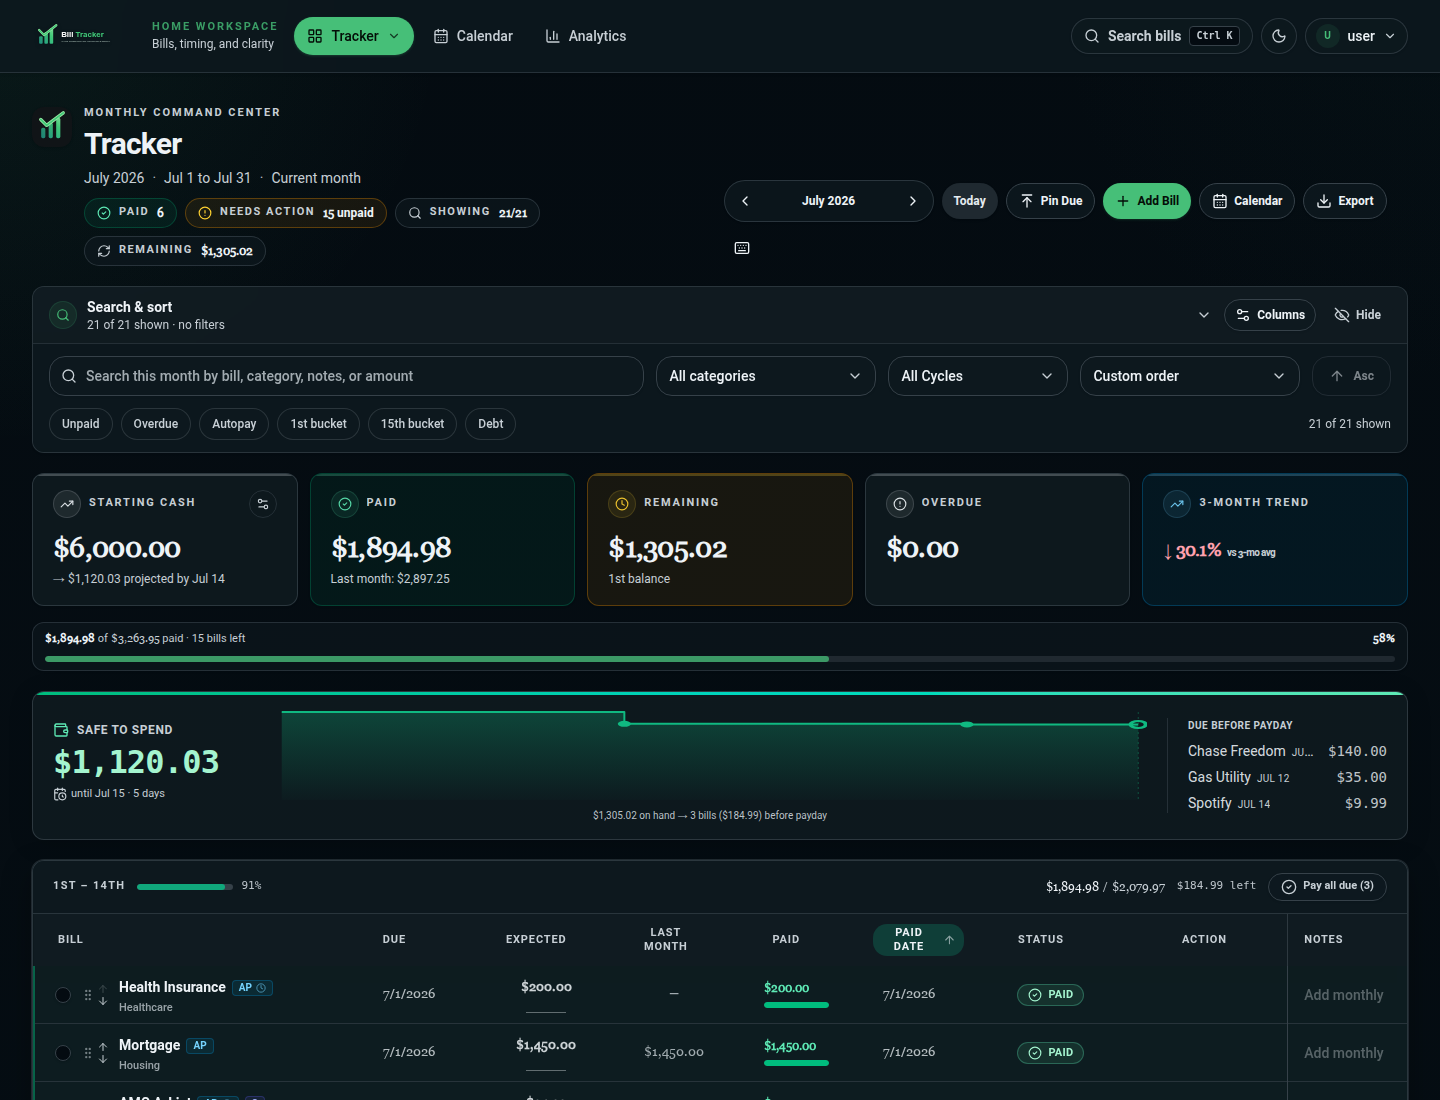Click the Showing 21/21 chip
1440x1100 pixels.
[x=467, y=212]
